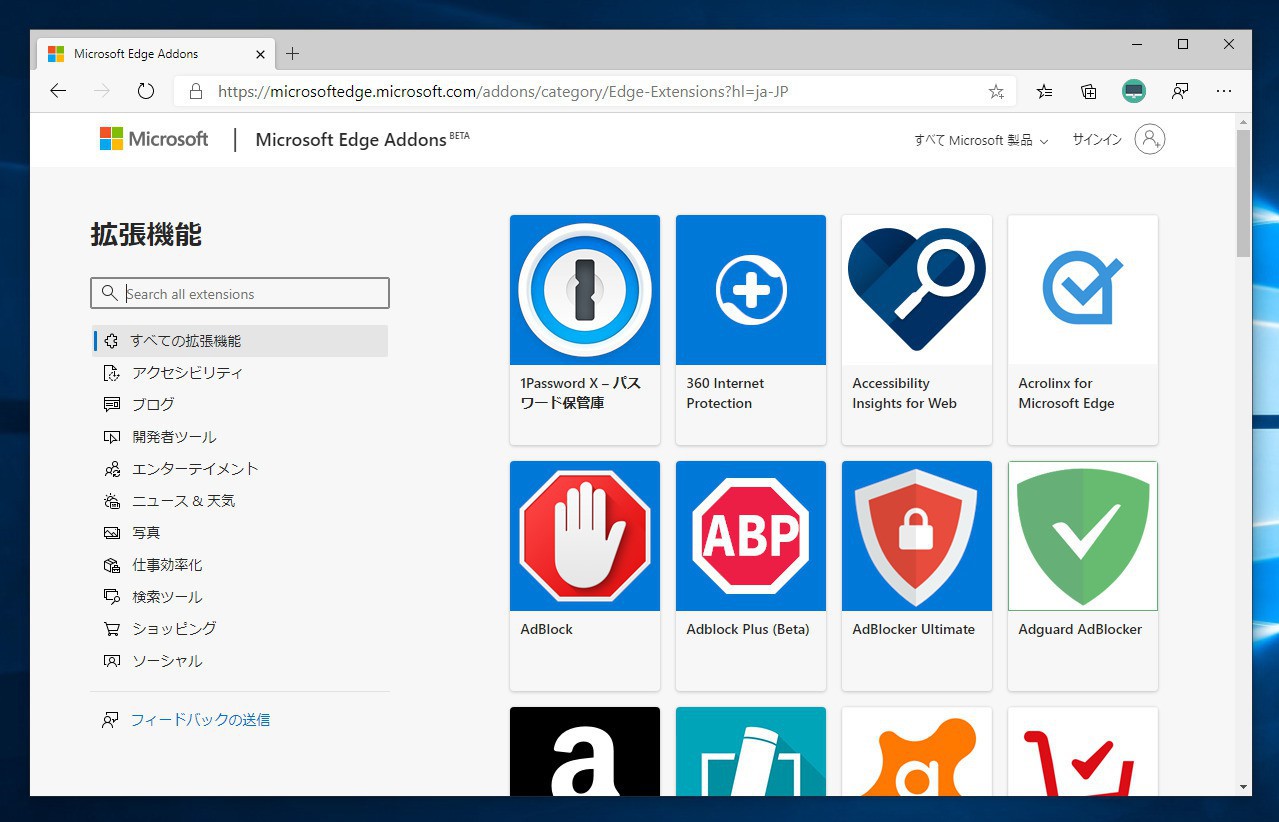Open the feedback person icon in toolbar

(1180, 91)
